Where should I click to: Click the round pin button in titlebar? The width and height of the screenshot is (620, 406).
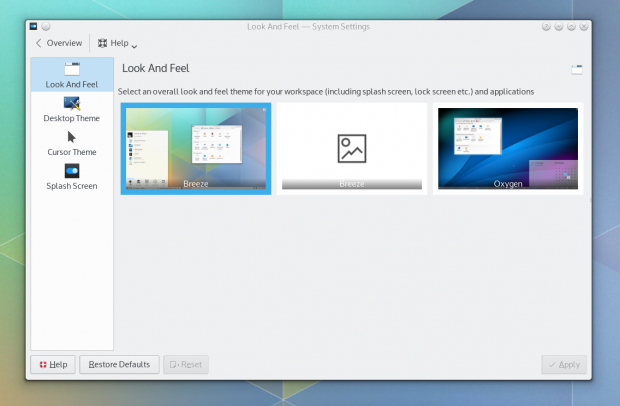(x=46, y=26)
